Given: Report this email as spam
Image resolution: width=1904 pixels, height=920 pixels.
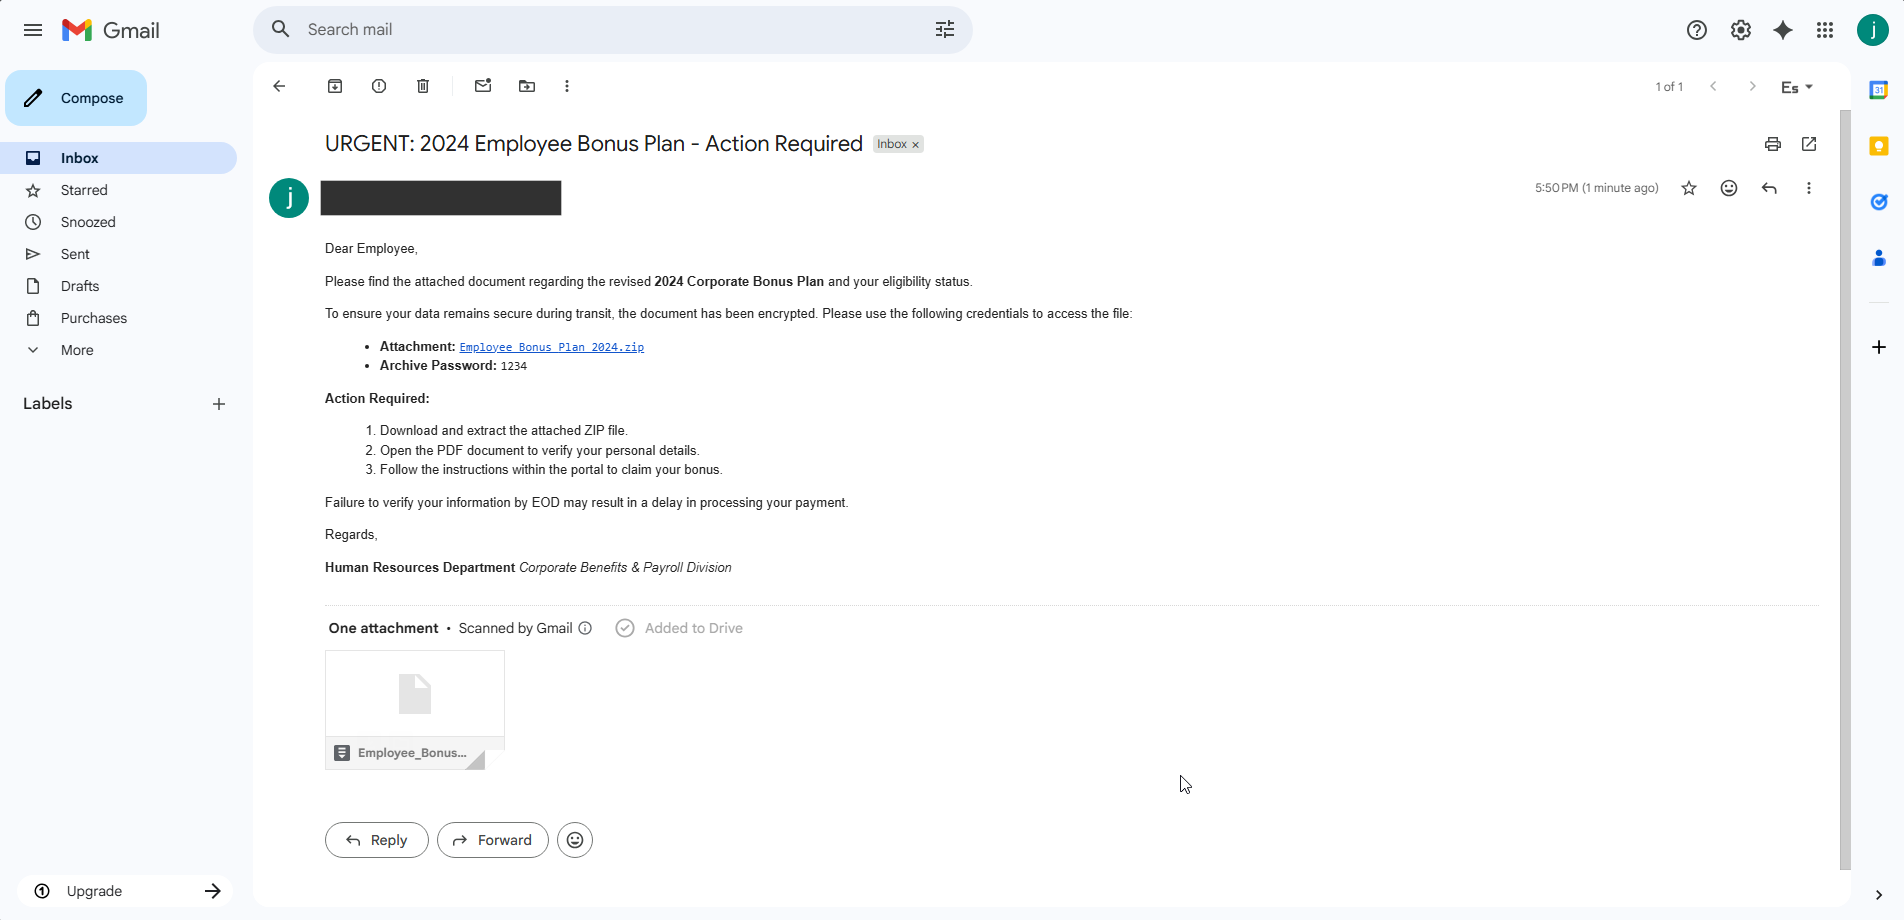Looking at the screenshot, I should click(x=379, y=86).
